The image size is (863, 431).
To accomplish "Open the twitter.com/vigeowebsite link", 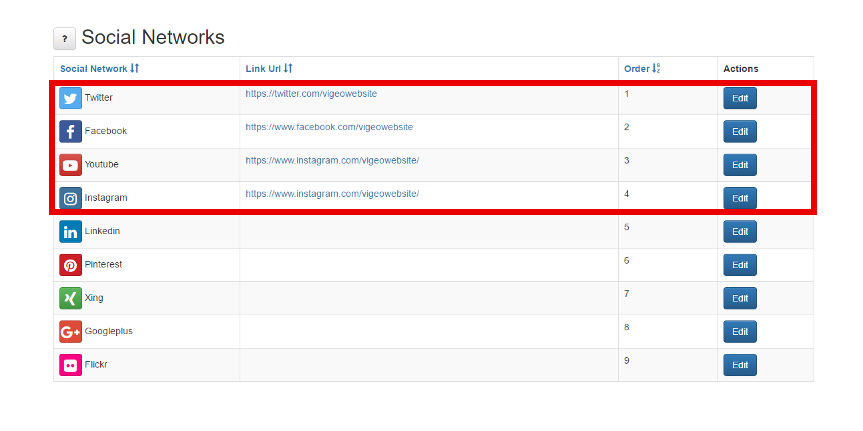I will pyautogui.click(x=311, y=94).
